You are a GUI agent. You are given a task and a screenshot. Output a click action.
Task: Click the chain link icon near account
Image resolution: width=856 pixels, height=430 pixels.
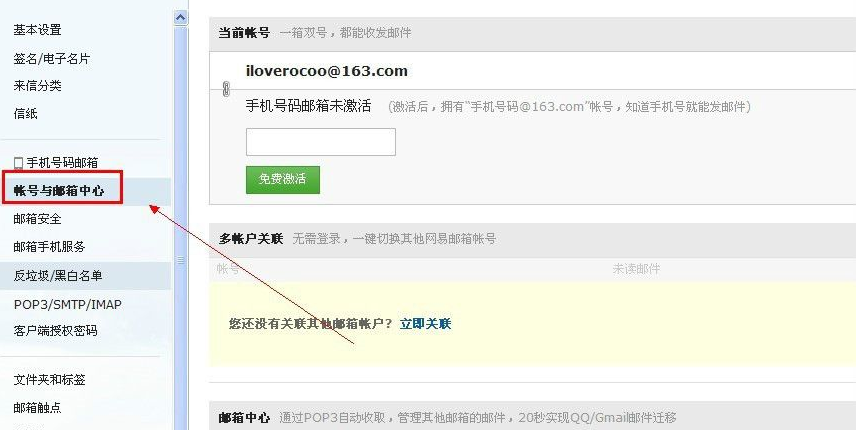click(227, 88)
